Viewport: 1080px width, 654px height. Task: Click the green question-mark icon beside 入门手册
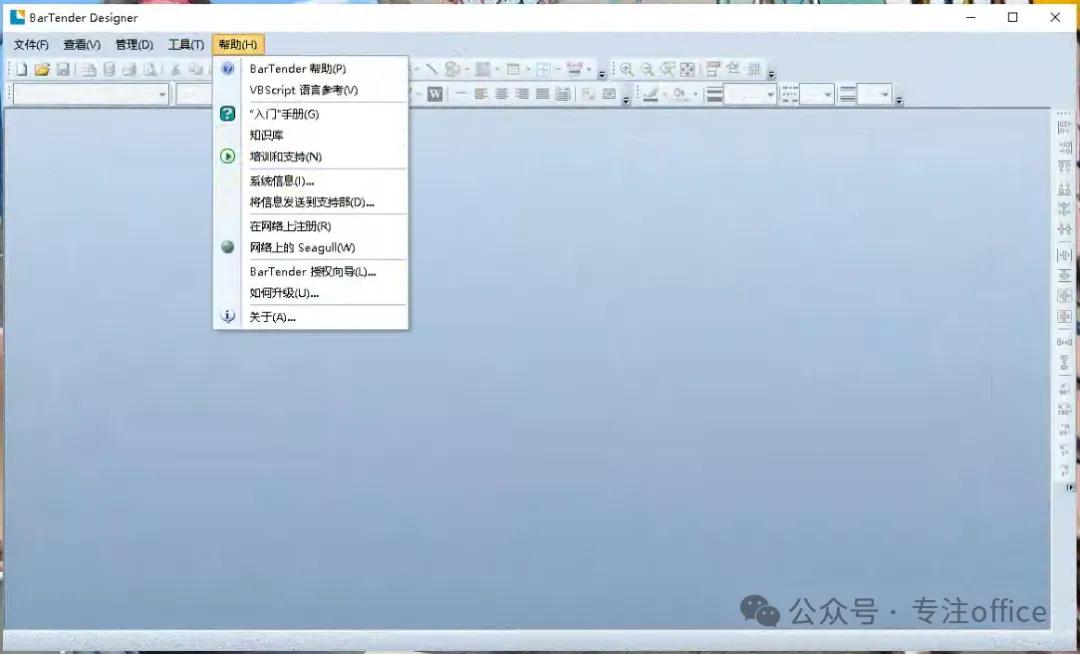(x=227, y=114)
